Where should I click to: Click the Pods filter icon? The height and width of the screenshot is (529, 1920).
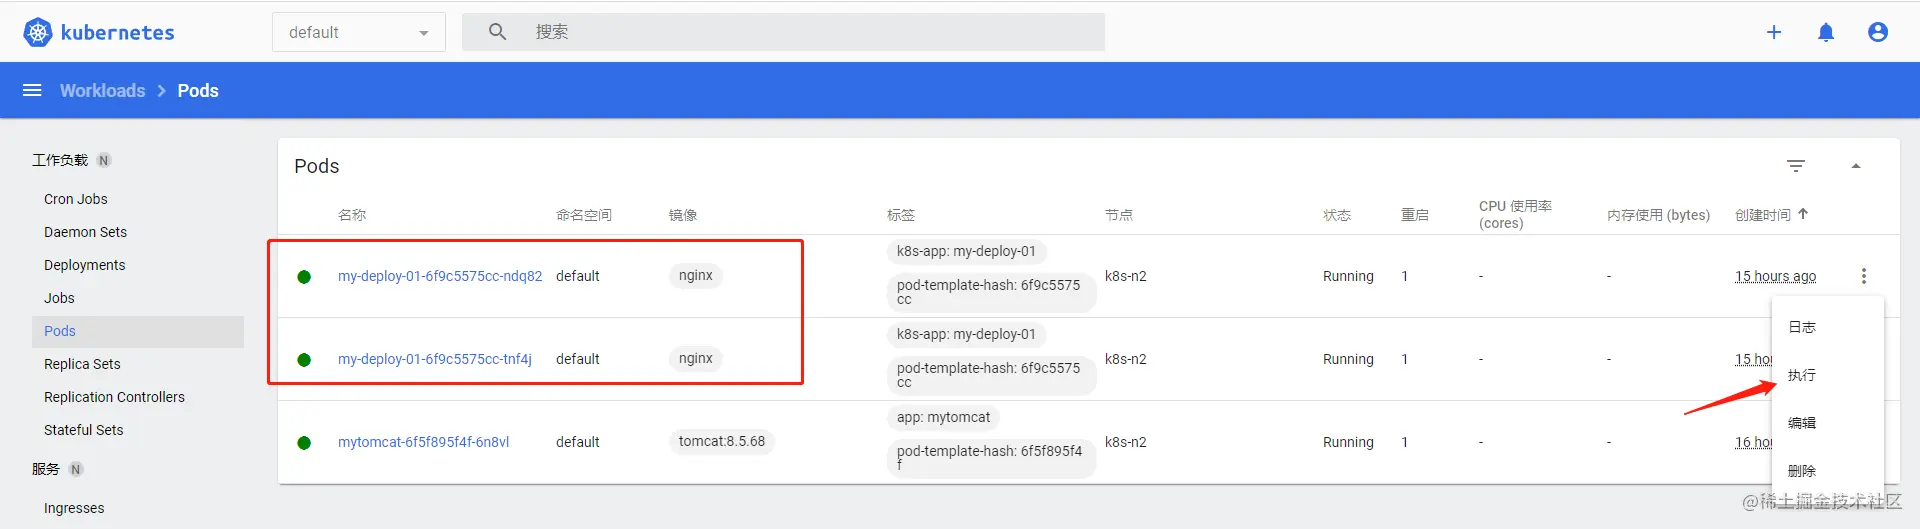coord(1796,166)
